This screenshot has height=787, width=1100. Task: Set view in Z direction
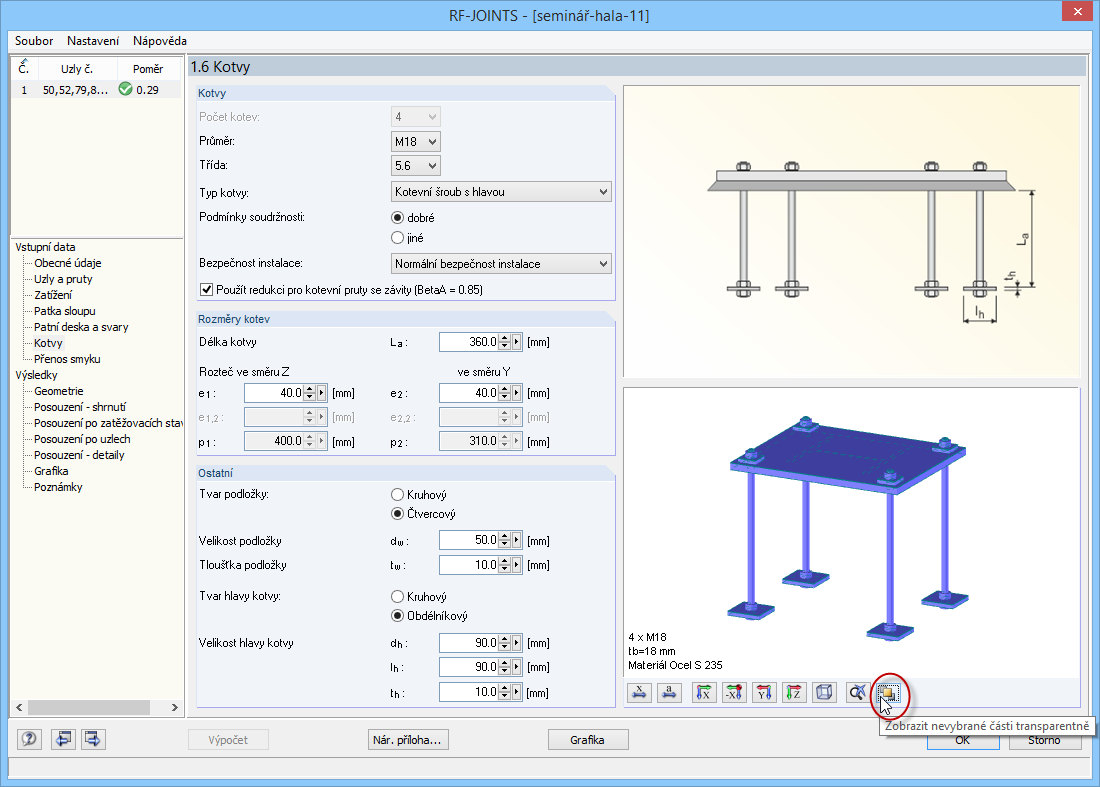[x=794, y=693]
